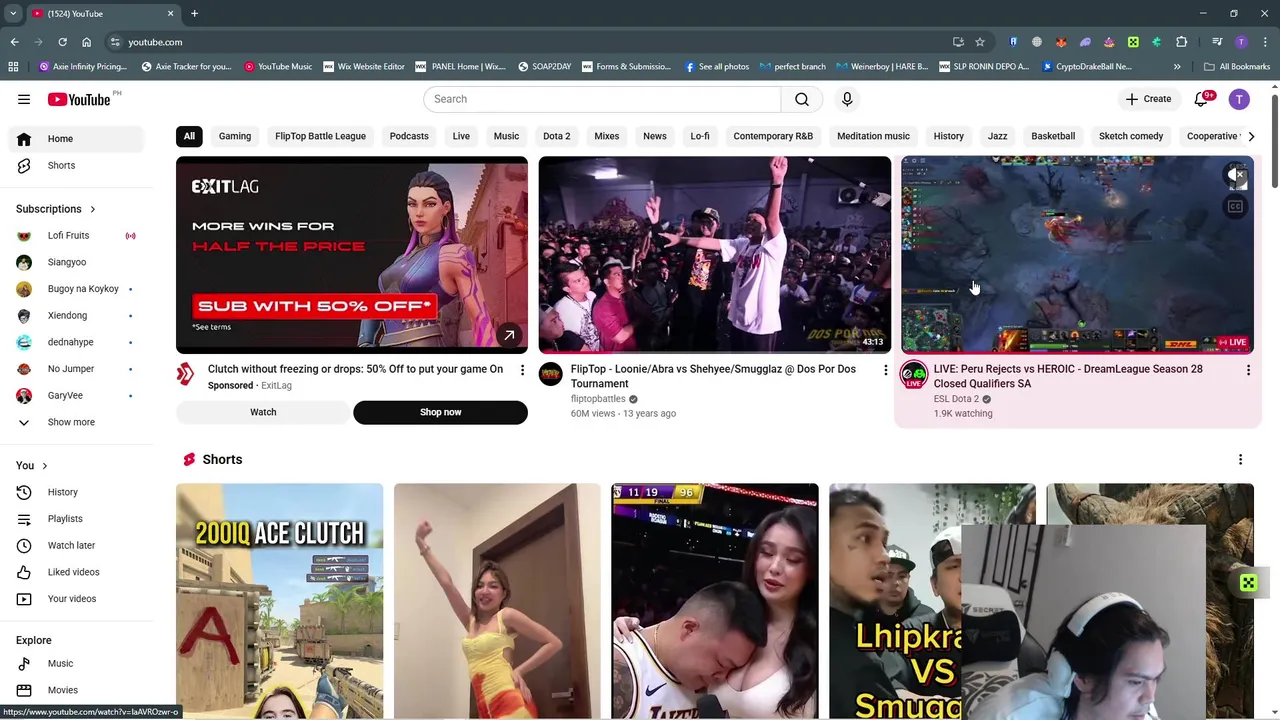Open the 200IQ ACE CLUTCH short
Screen dimensions: 1280x720
pyautogui.click(x=279, y=600)
